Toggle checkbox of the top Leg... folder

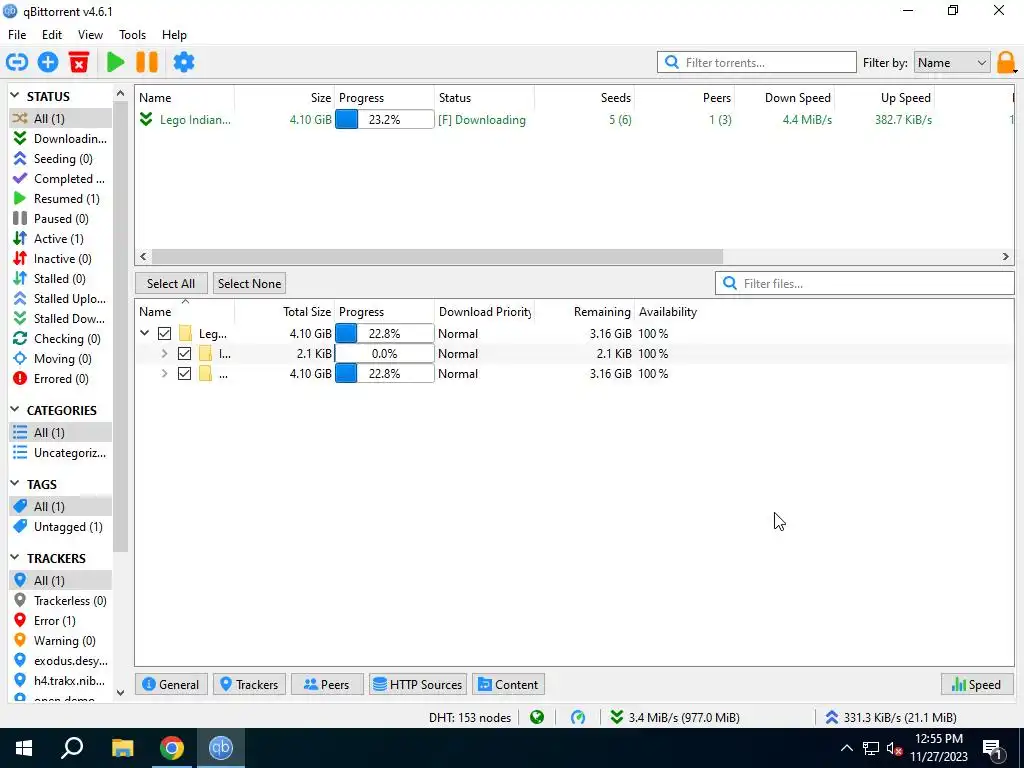tap(165, 334)
